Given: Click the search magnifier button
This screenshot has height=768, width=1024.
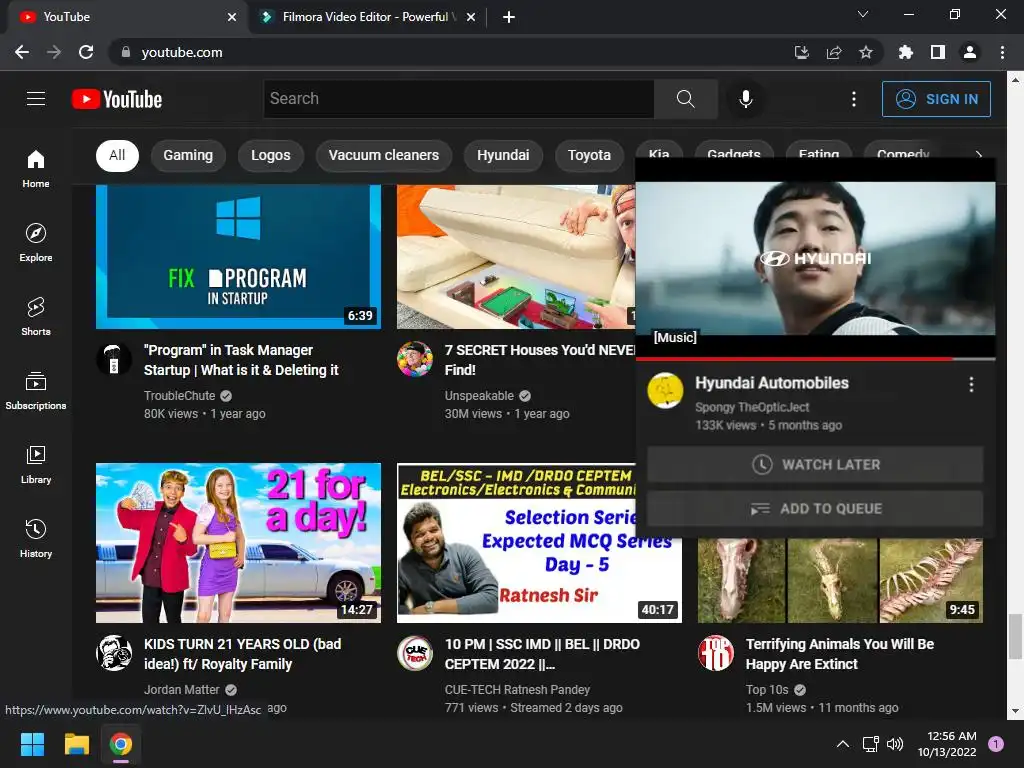Looking at the screenshot, I should (x=685, y=99).
